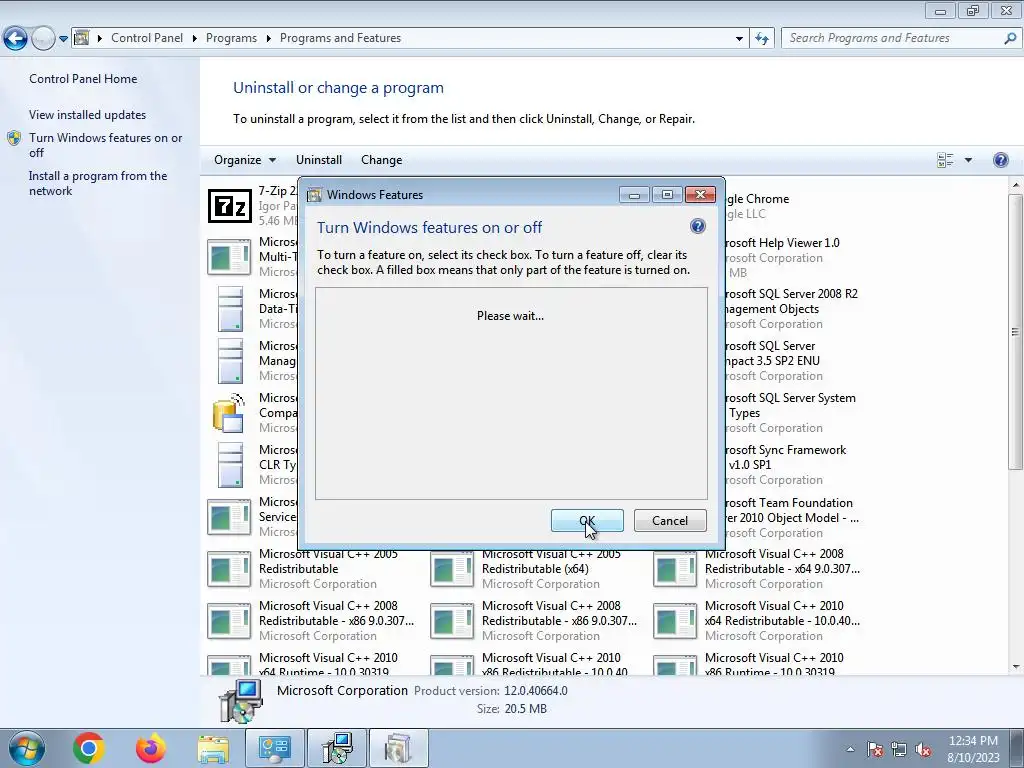Click Programs and Features in breadcrumb
Screen dimensions: 1024x768
pyautogui.click(x=340, y=38)
